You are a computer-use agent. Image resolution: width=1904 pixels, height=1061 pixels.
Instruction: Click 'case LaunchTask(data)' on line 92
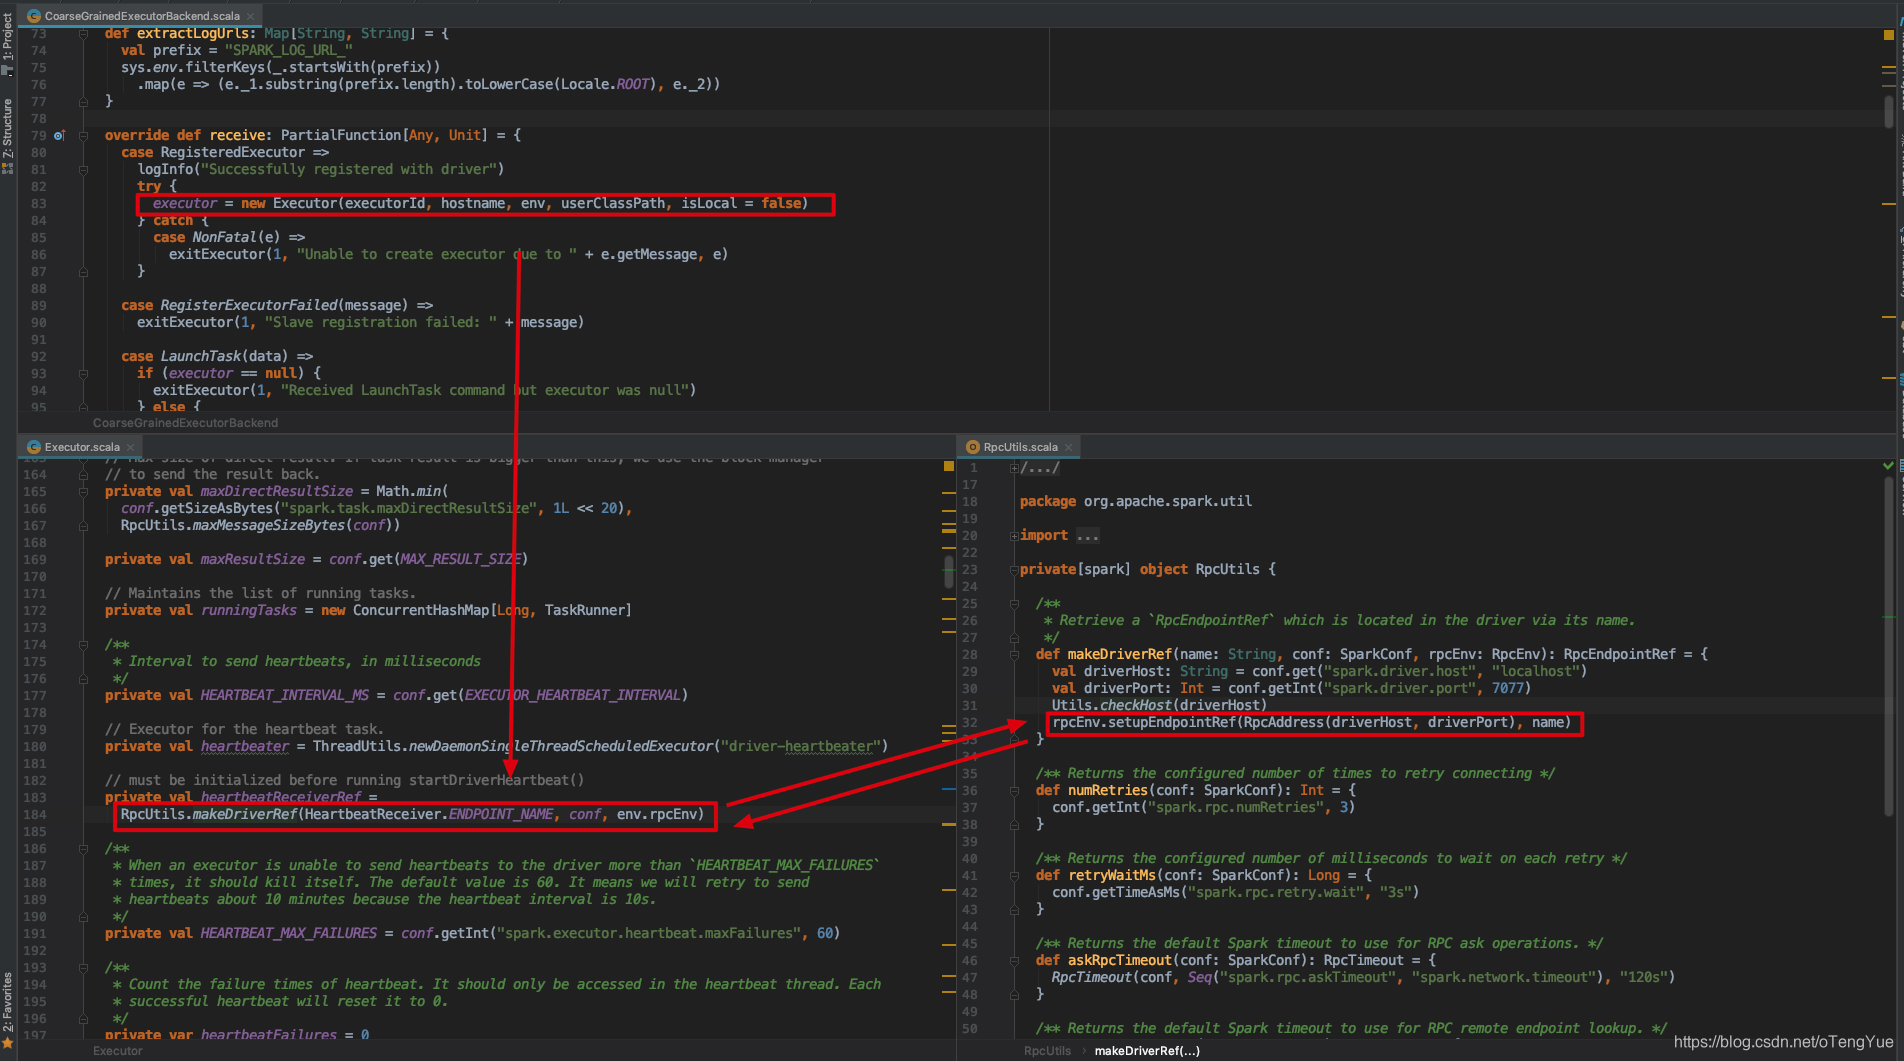(x=217, y=357)
